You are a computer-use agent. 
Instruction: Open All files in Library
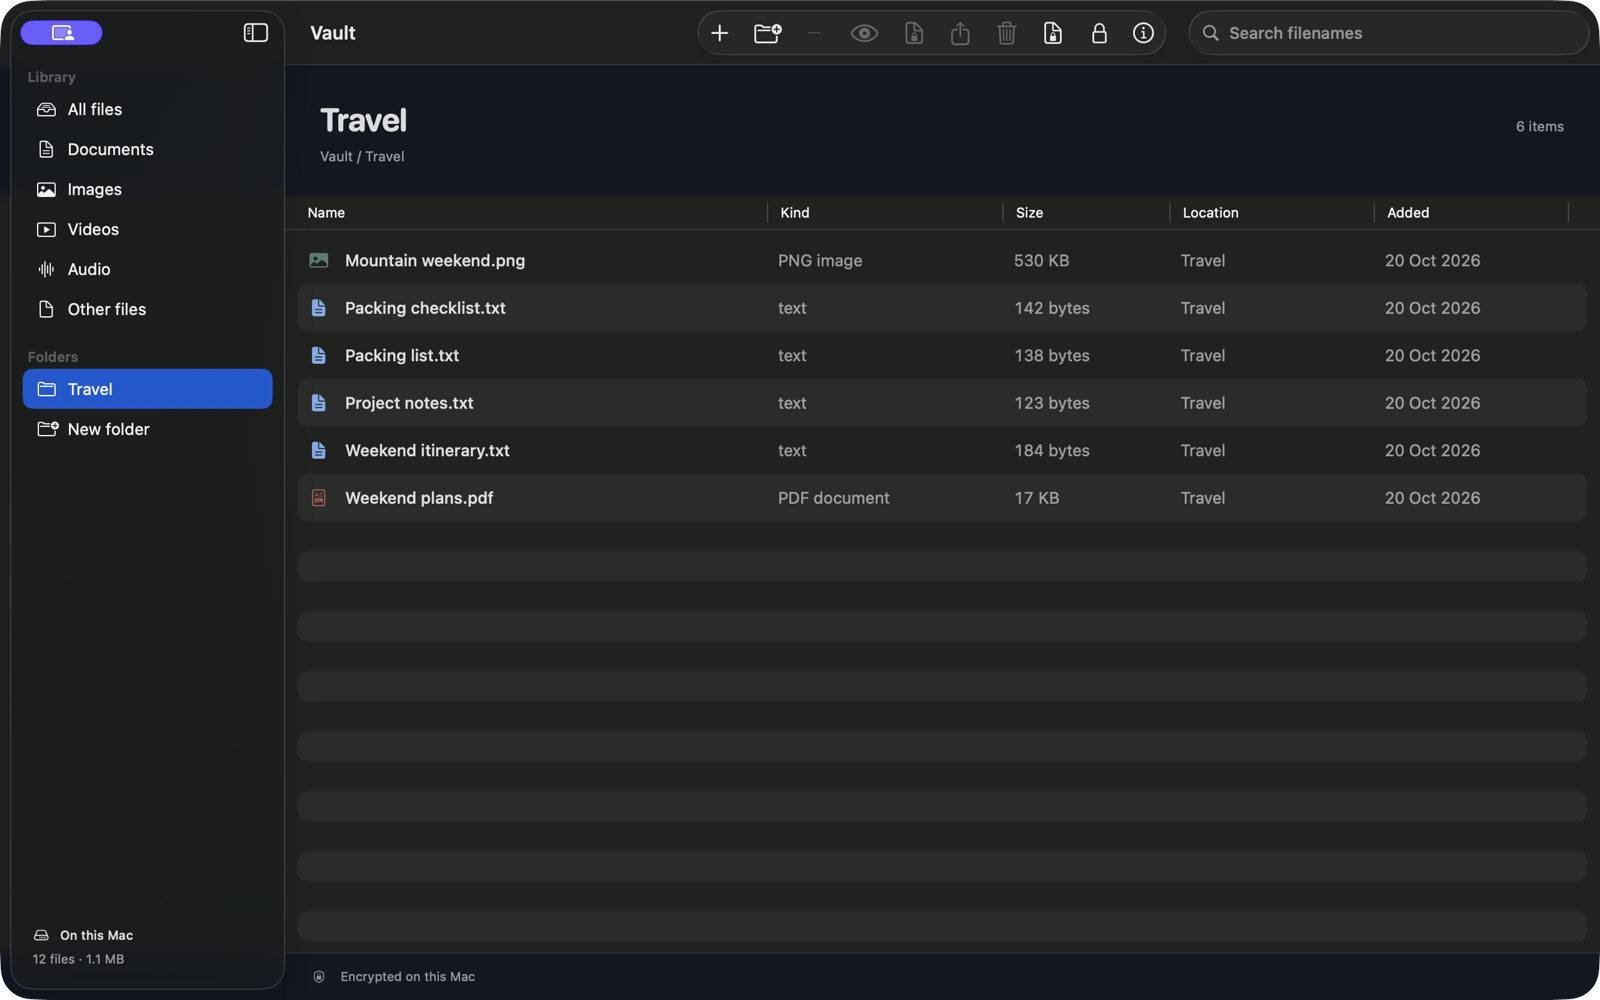tap(147, 109)
